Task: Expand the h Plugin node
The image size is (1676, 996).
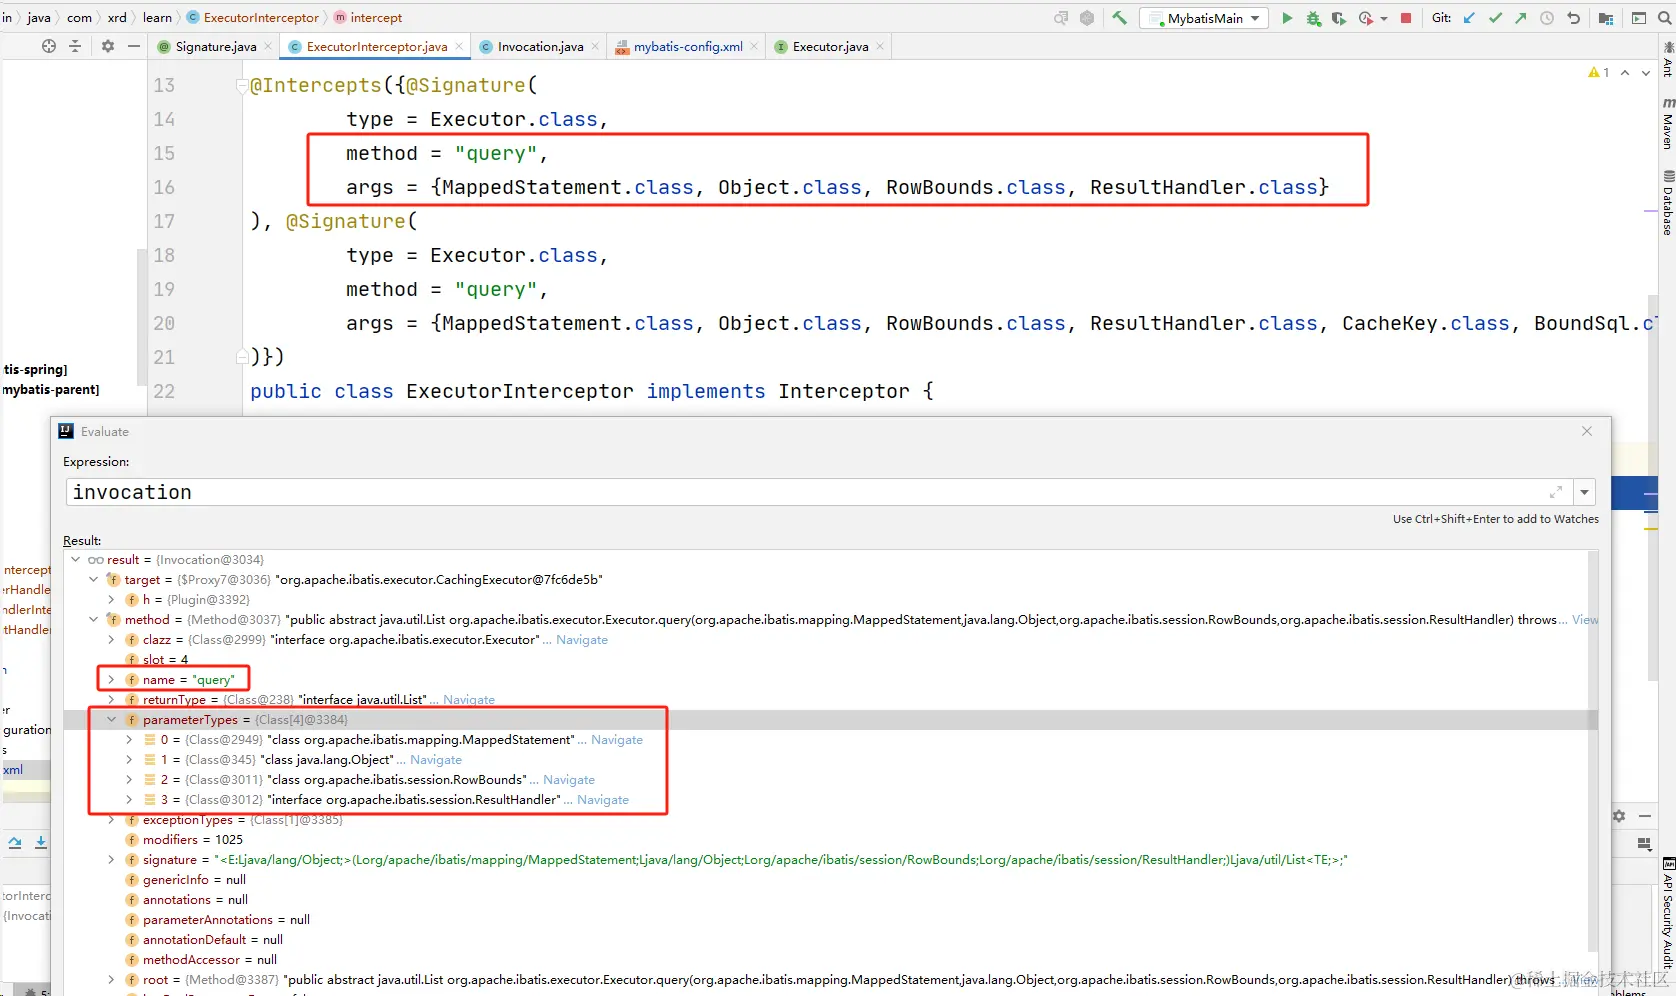Action: [x=112, y=600]
